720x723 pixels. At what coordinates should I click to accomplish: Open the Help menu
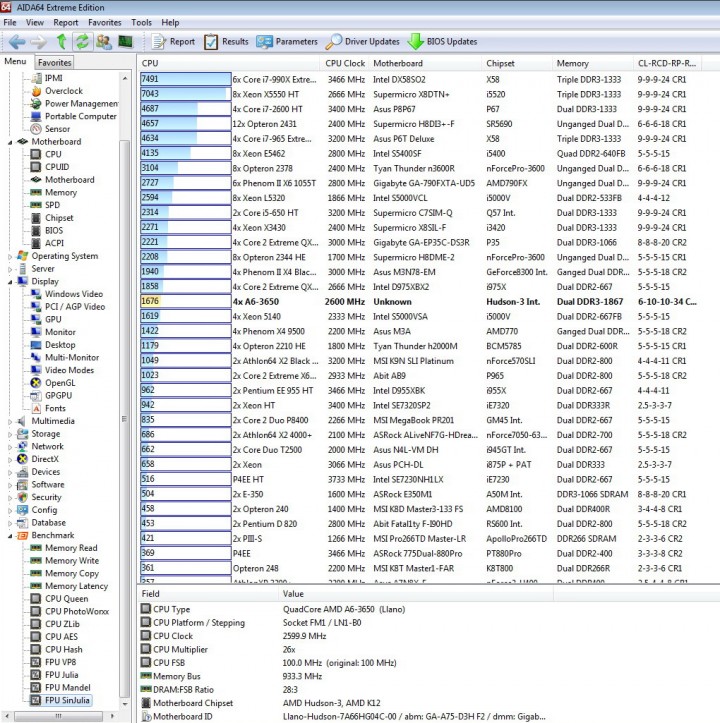coord(170,23)
